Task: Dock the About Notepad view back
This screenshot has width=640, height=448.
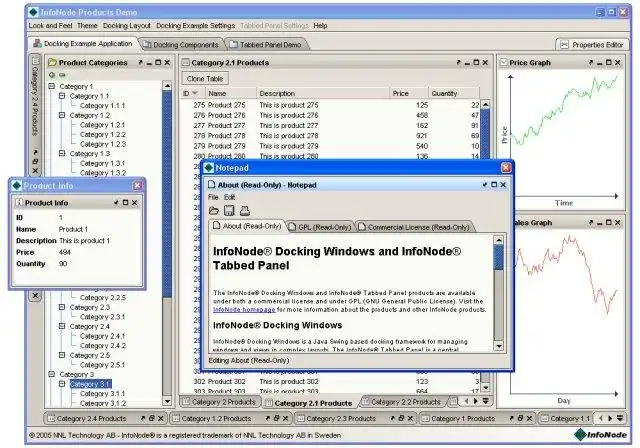Action: (x=484, y=185)
